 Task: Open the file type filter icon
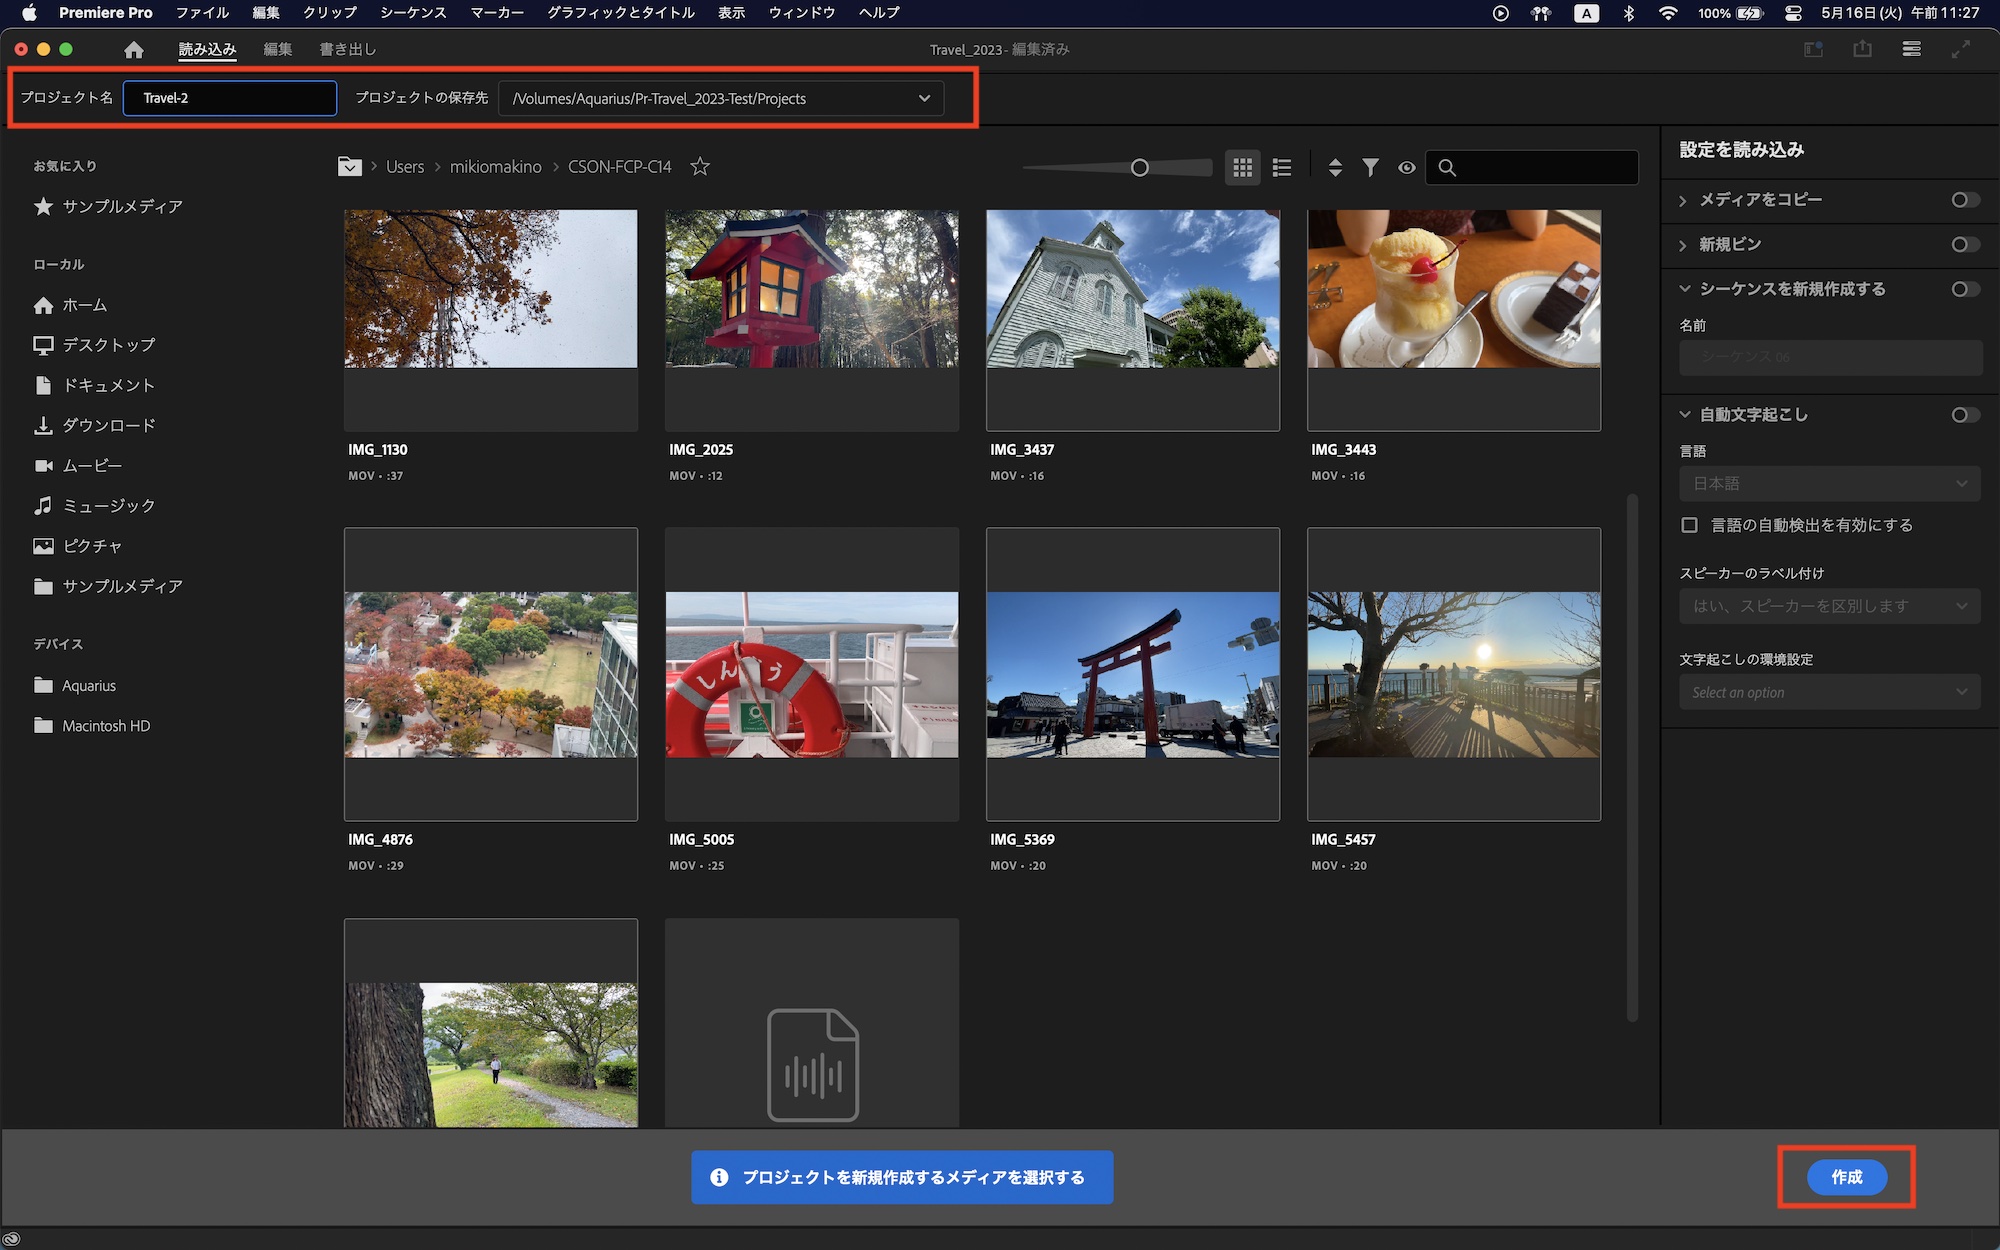point(1370,168)
